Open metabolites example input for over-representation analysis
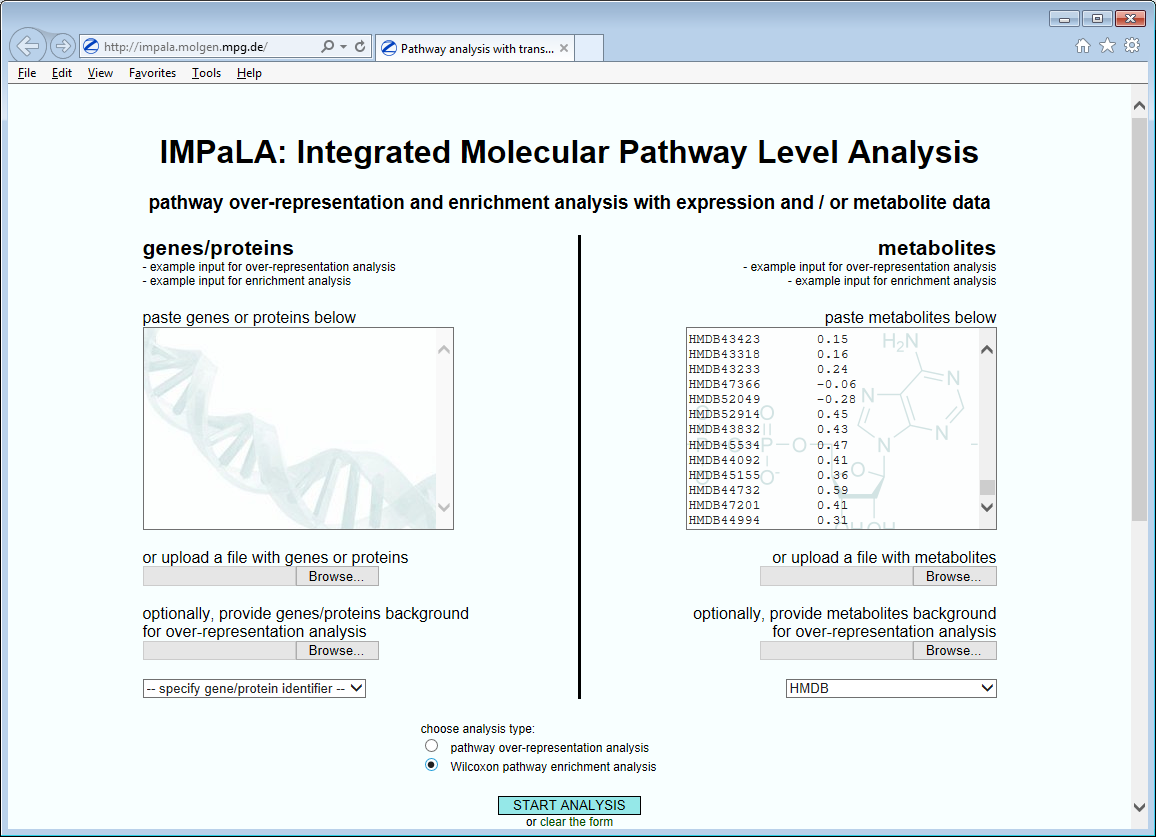This screenshot has width=1157, height=837. coord(873,266)
